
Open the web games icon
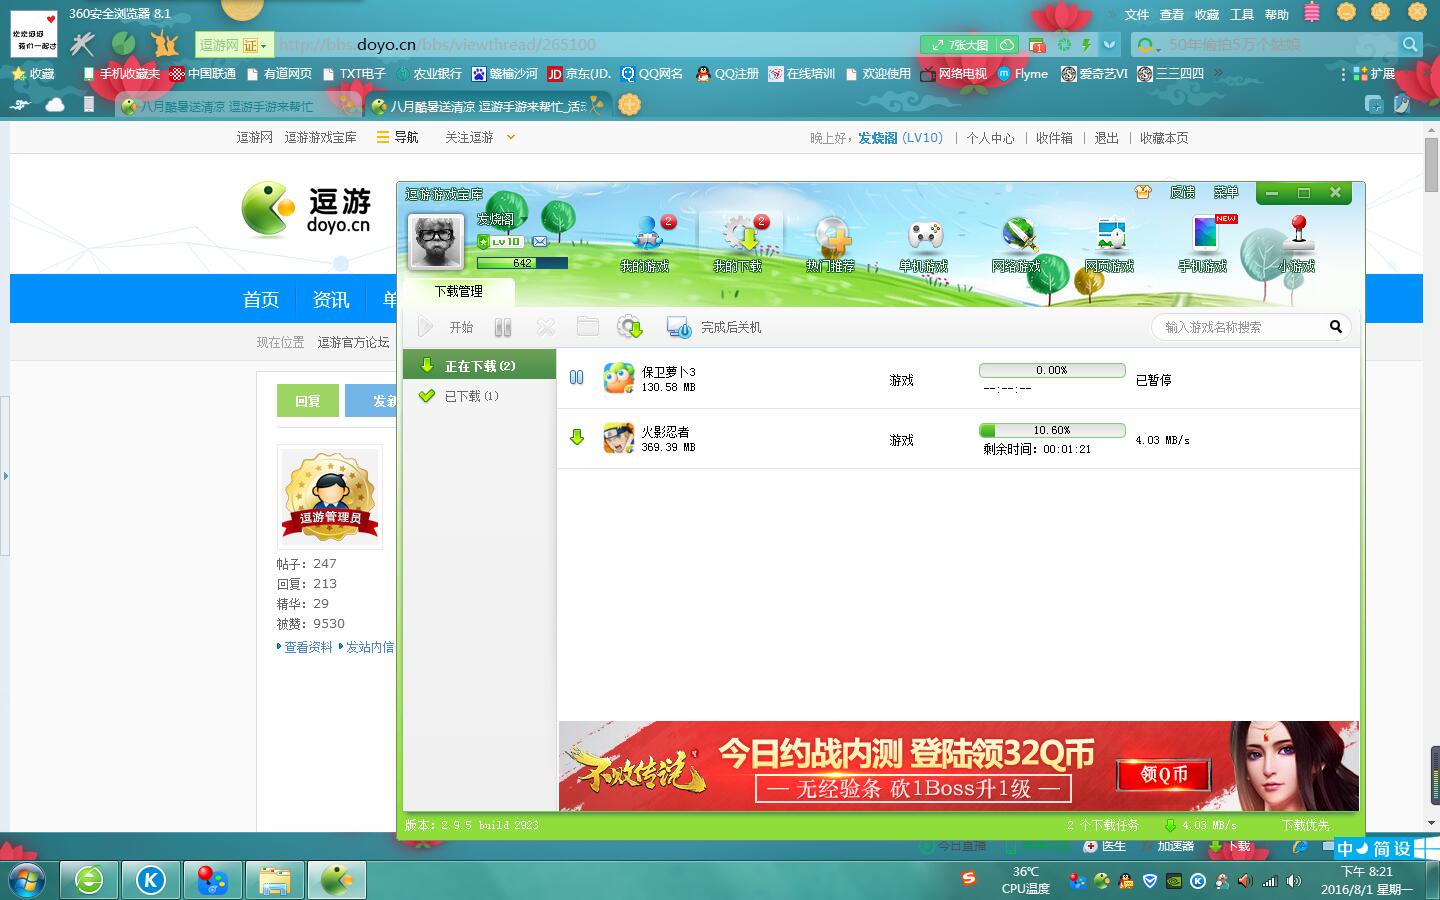1110,244
